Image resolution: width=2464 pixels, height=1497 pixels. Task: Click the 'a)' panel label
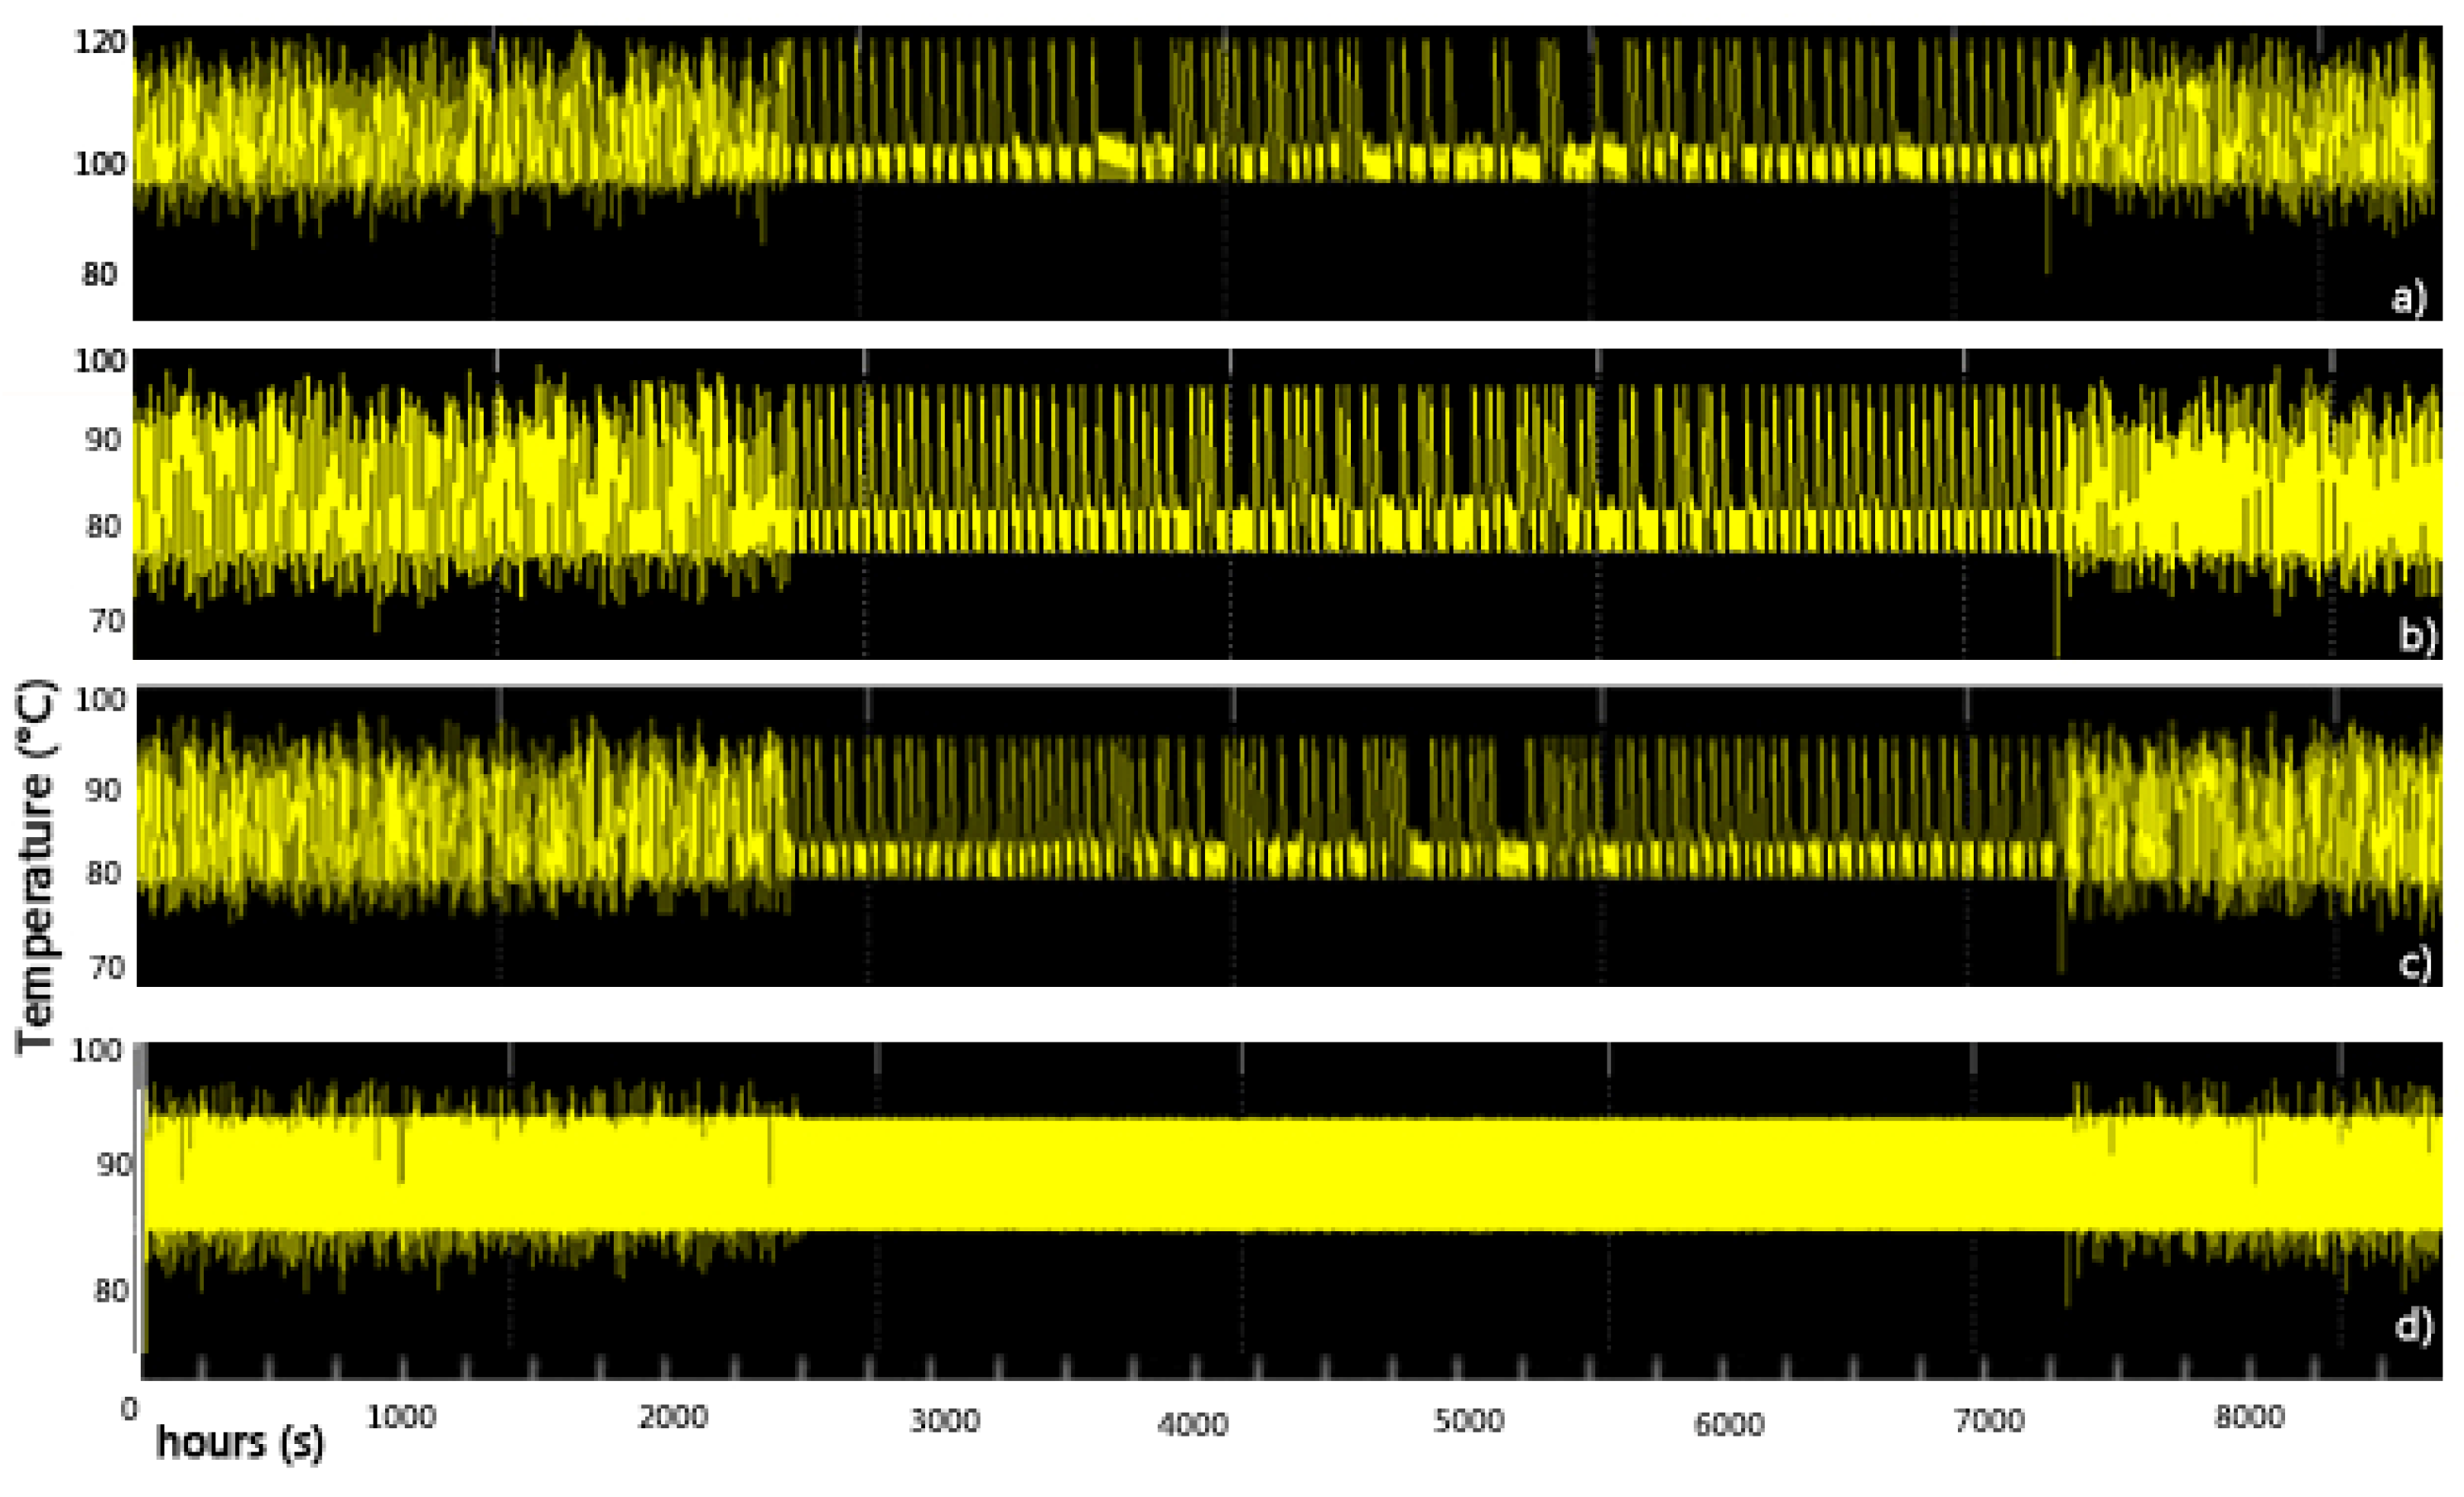2409,299
